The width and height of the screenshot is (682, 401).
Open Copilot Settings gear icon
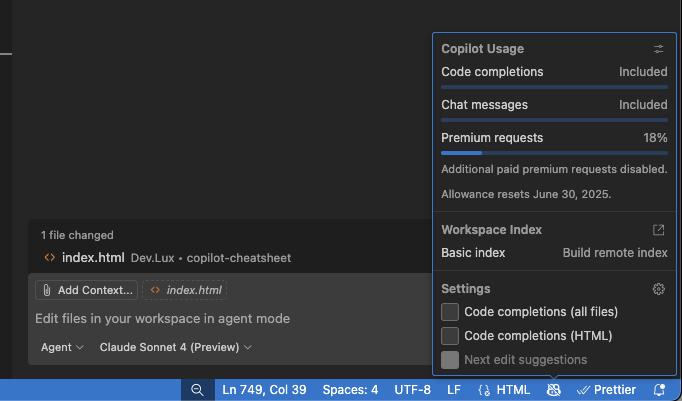click(659, 289)
